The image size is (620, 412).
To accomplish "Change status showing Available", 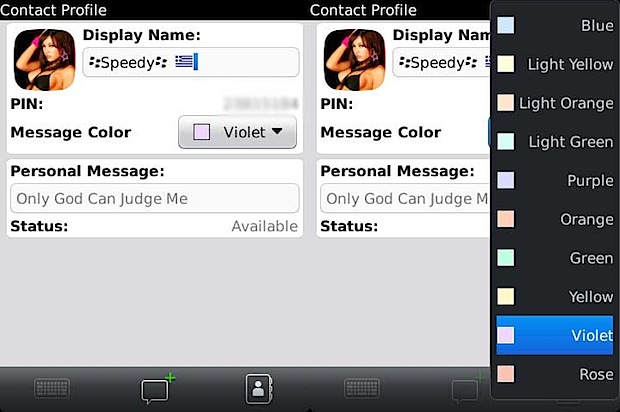I will (265, 226).
